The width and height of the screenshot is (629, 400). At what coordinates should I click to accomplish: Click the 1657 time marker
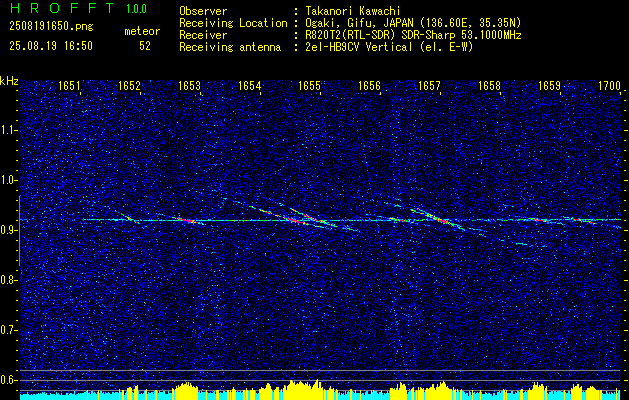[x=429, y=86]
